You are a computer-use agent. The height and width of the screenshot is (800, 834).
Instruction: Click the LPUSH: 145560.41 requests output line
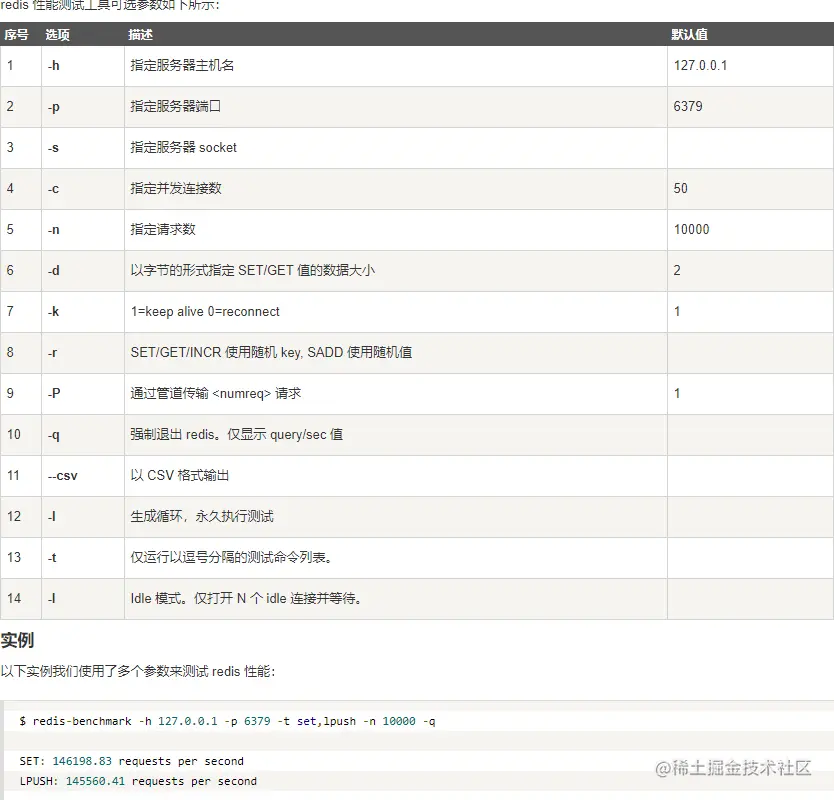138,781
